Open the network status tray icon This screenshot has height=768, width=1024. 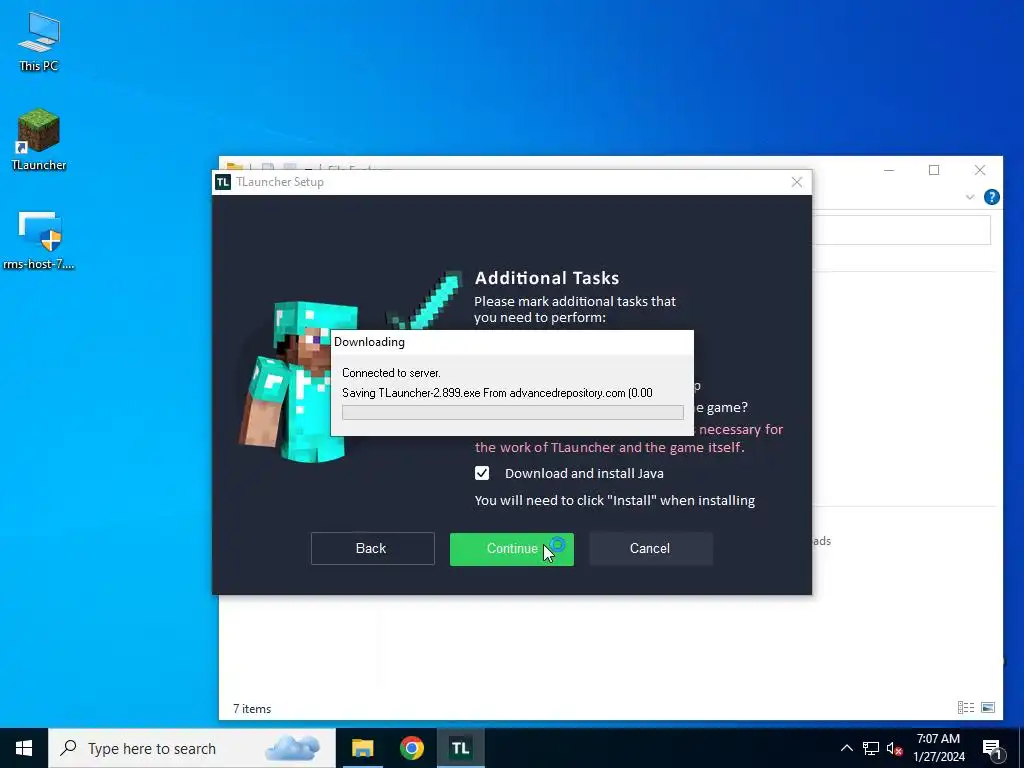click(x=871, y=748)
